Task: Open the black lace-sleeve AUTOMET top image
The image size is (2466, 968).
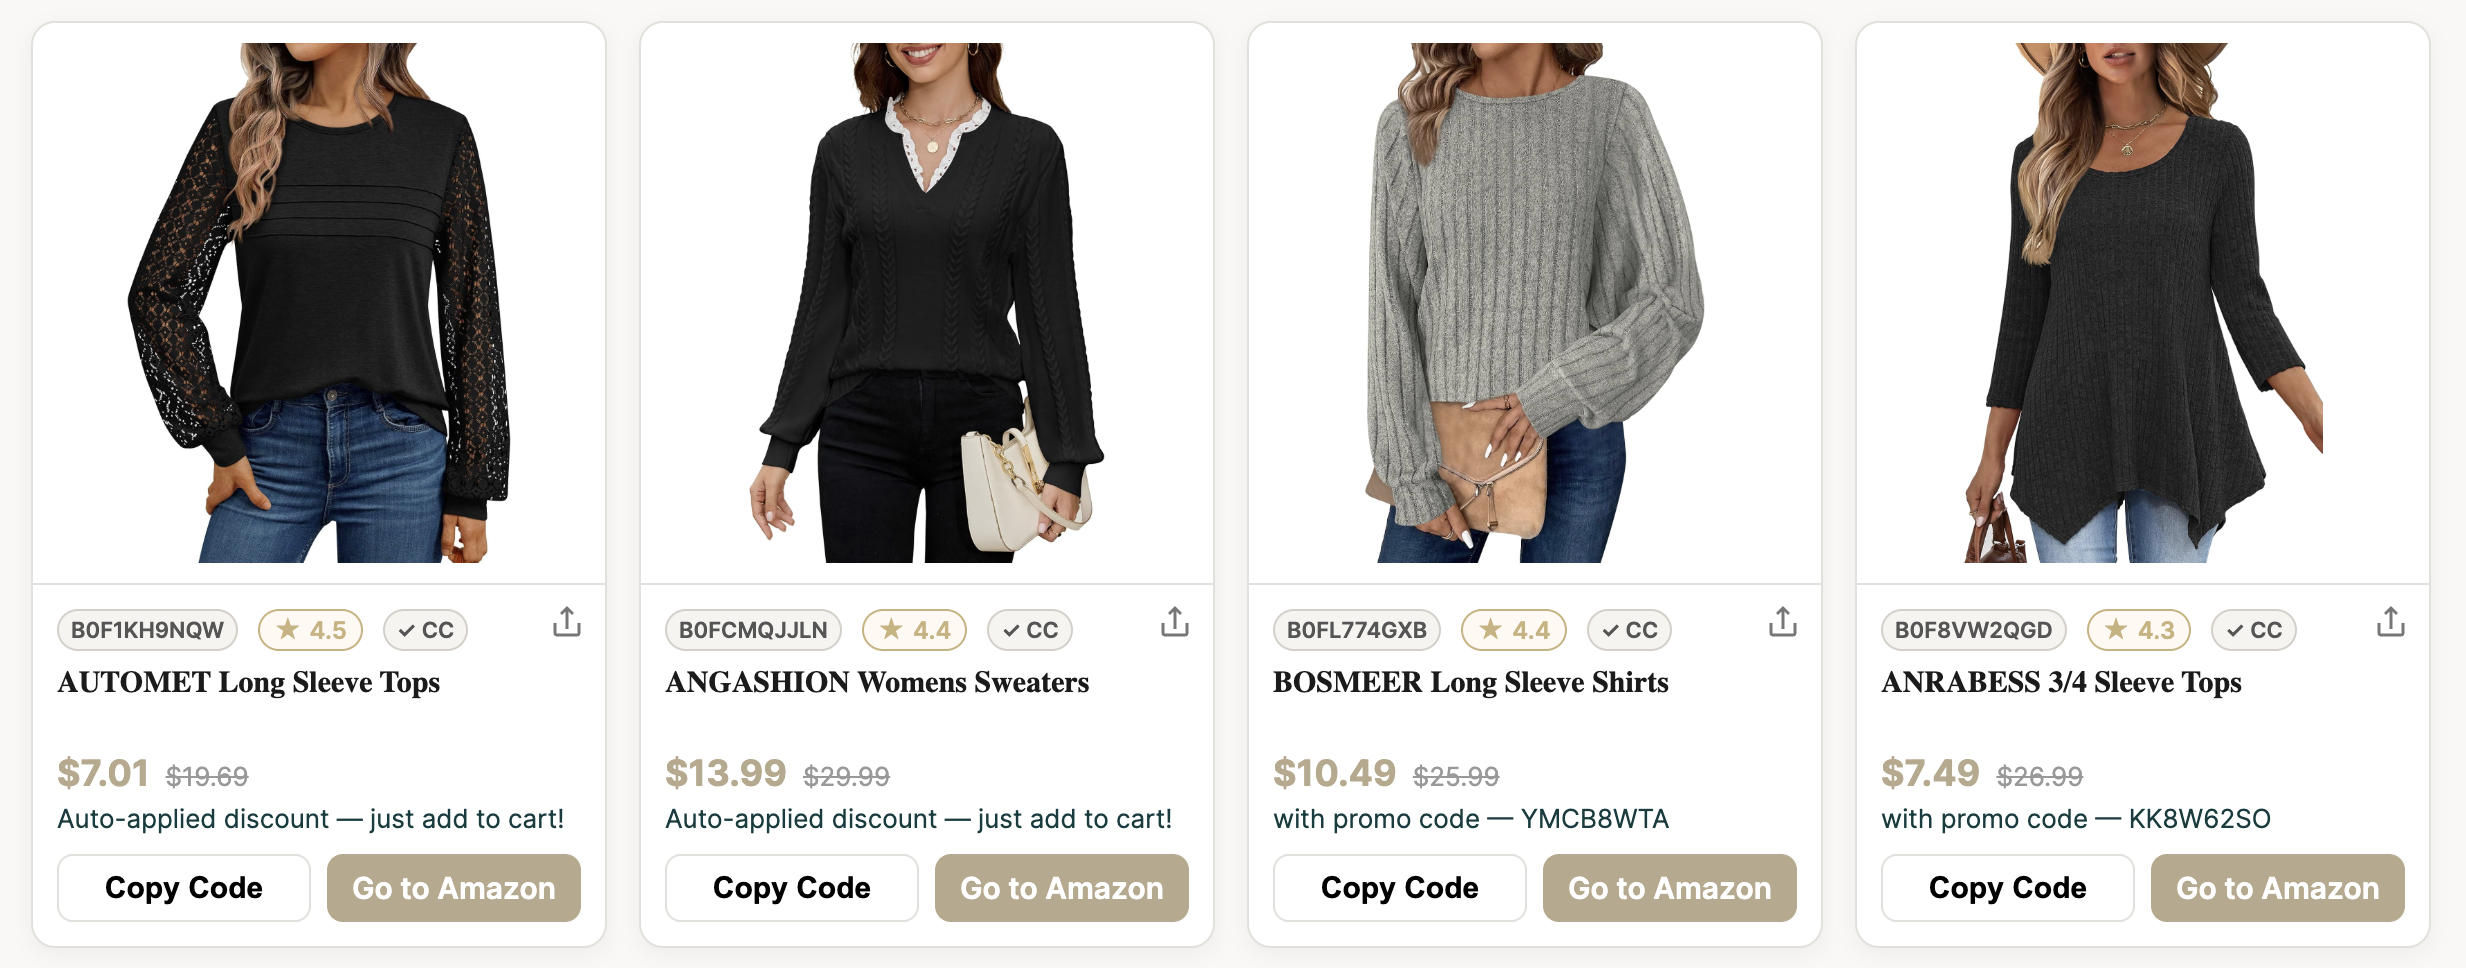Action: 319,302
